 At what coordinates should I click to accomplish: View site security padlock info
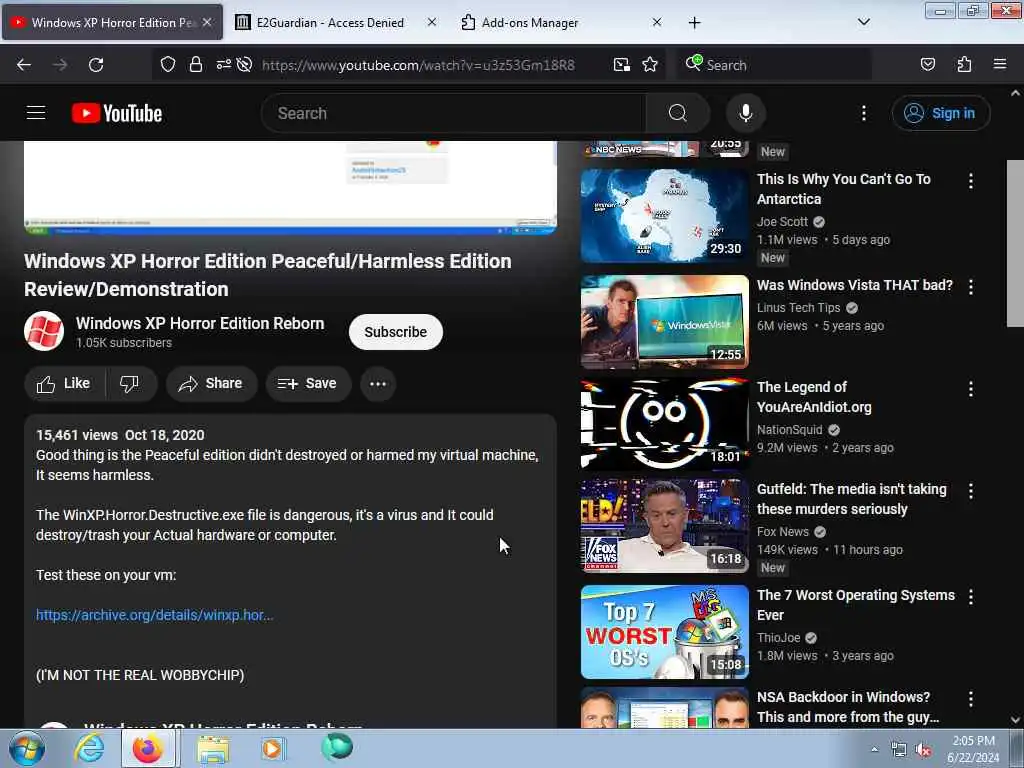(195, 64)
